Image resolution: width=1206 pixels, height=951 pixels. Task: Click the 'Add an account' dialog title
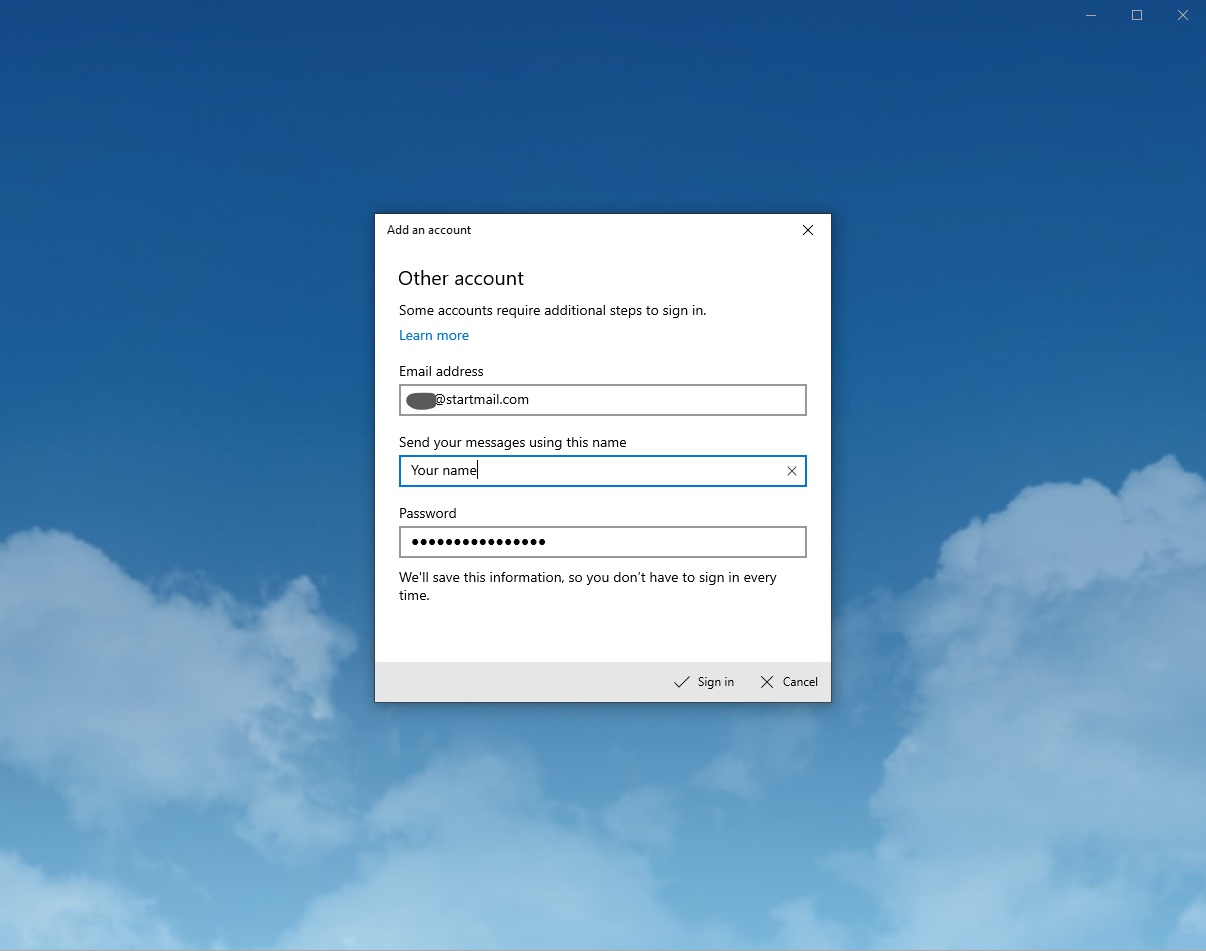[x=429, y=230]
